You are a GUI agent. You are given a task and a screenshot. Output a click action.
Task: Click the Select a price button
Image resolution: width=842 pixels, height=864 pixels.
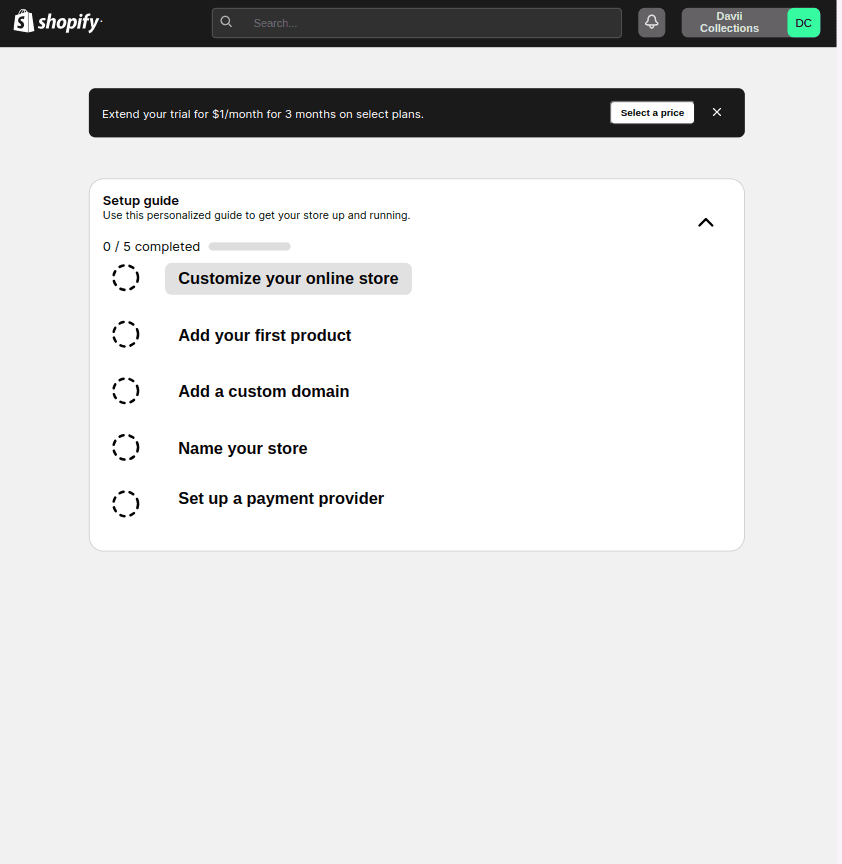652,112
